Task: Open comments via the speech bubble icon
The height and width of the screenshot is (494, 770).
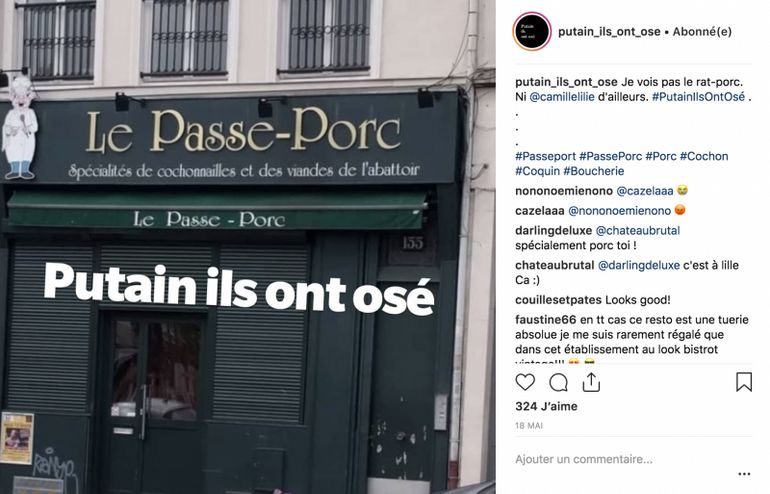Action: (558, 382)
